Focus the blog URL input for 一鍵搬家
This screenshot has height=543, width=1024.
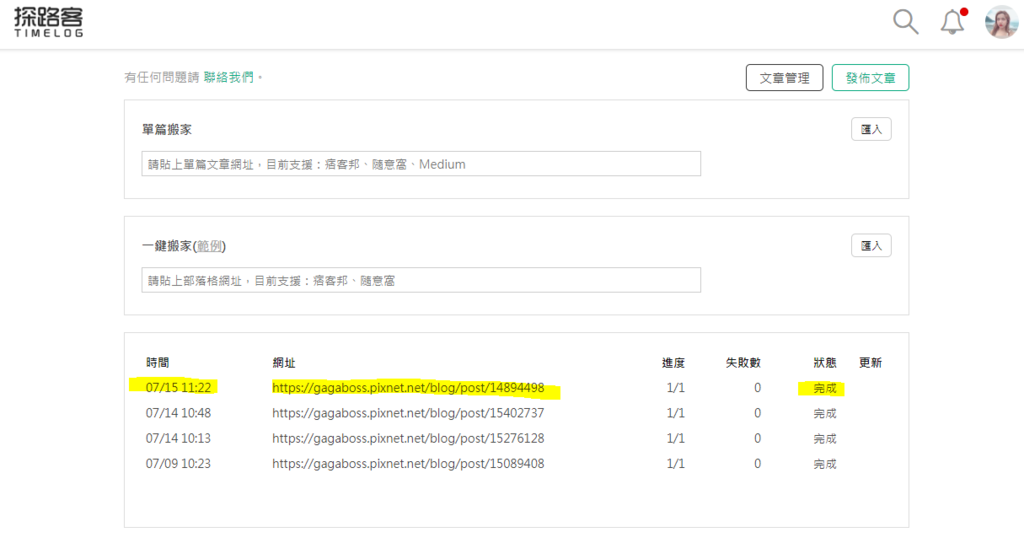pyautogui.click(x=421, y=280)
